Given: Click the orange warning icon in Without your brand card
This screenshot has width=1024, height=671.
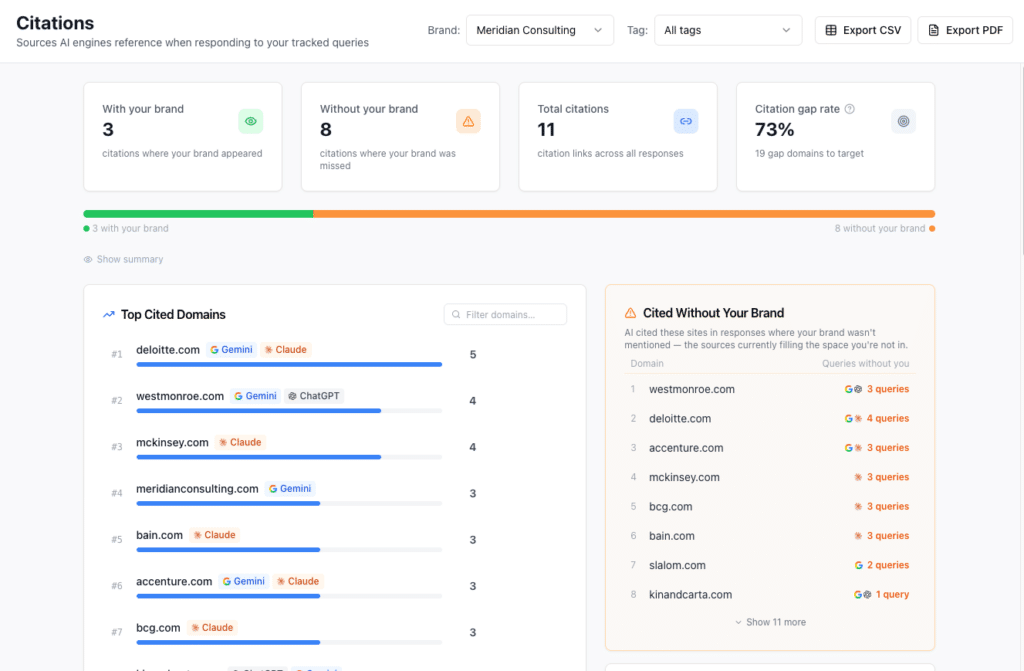Looking at the screenshot, I should pyautogui.click(x=468, y=122).
